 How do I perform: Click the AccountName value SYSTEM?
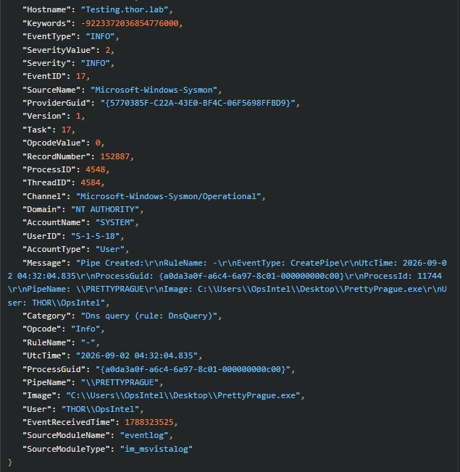115,223
